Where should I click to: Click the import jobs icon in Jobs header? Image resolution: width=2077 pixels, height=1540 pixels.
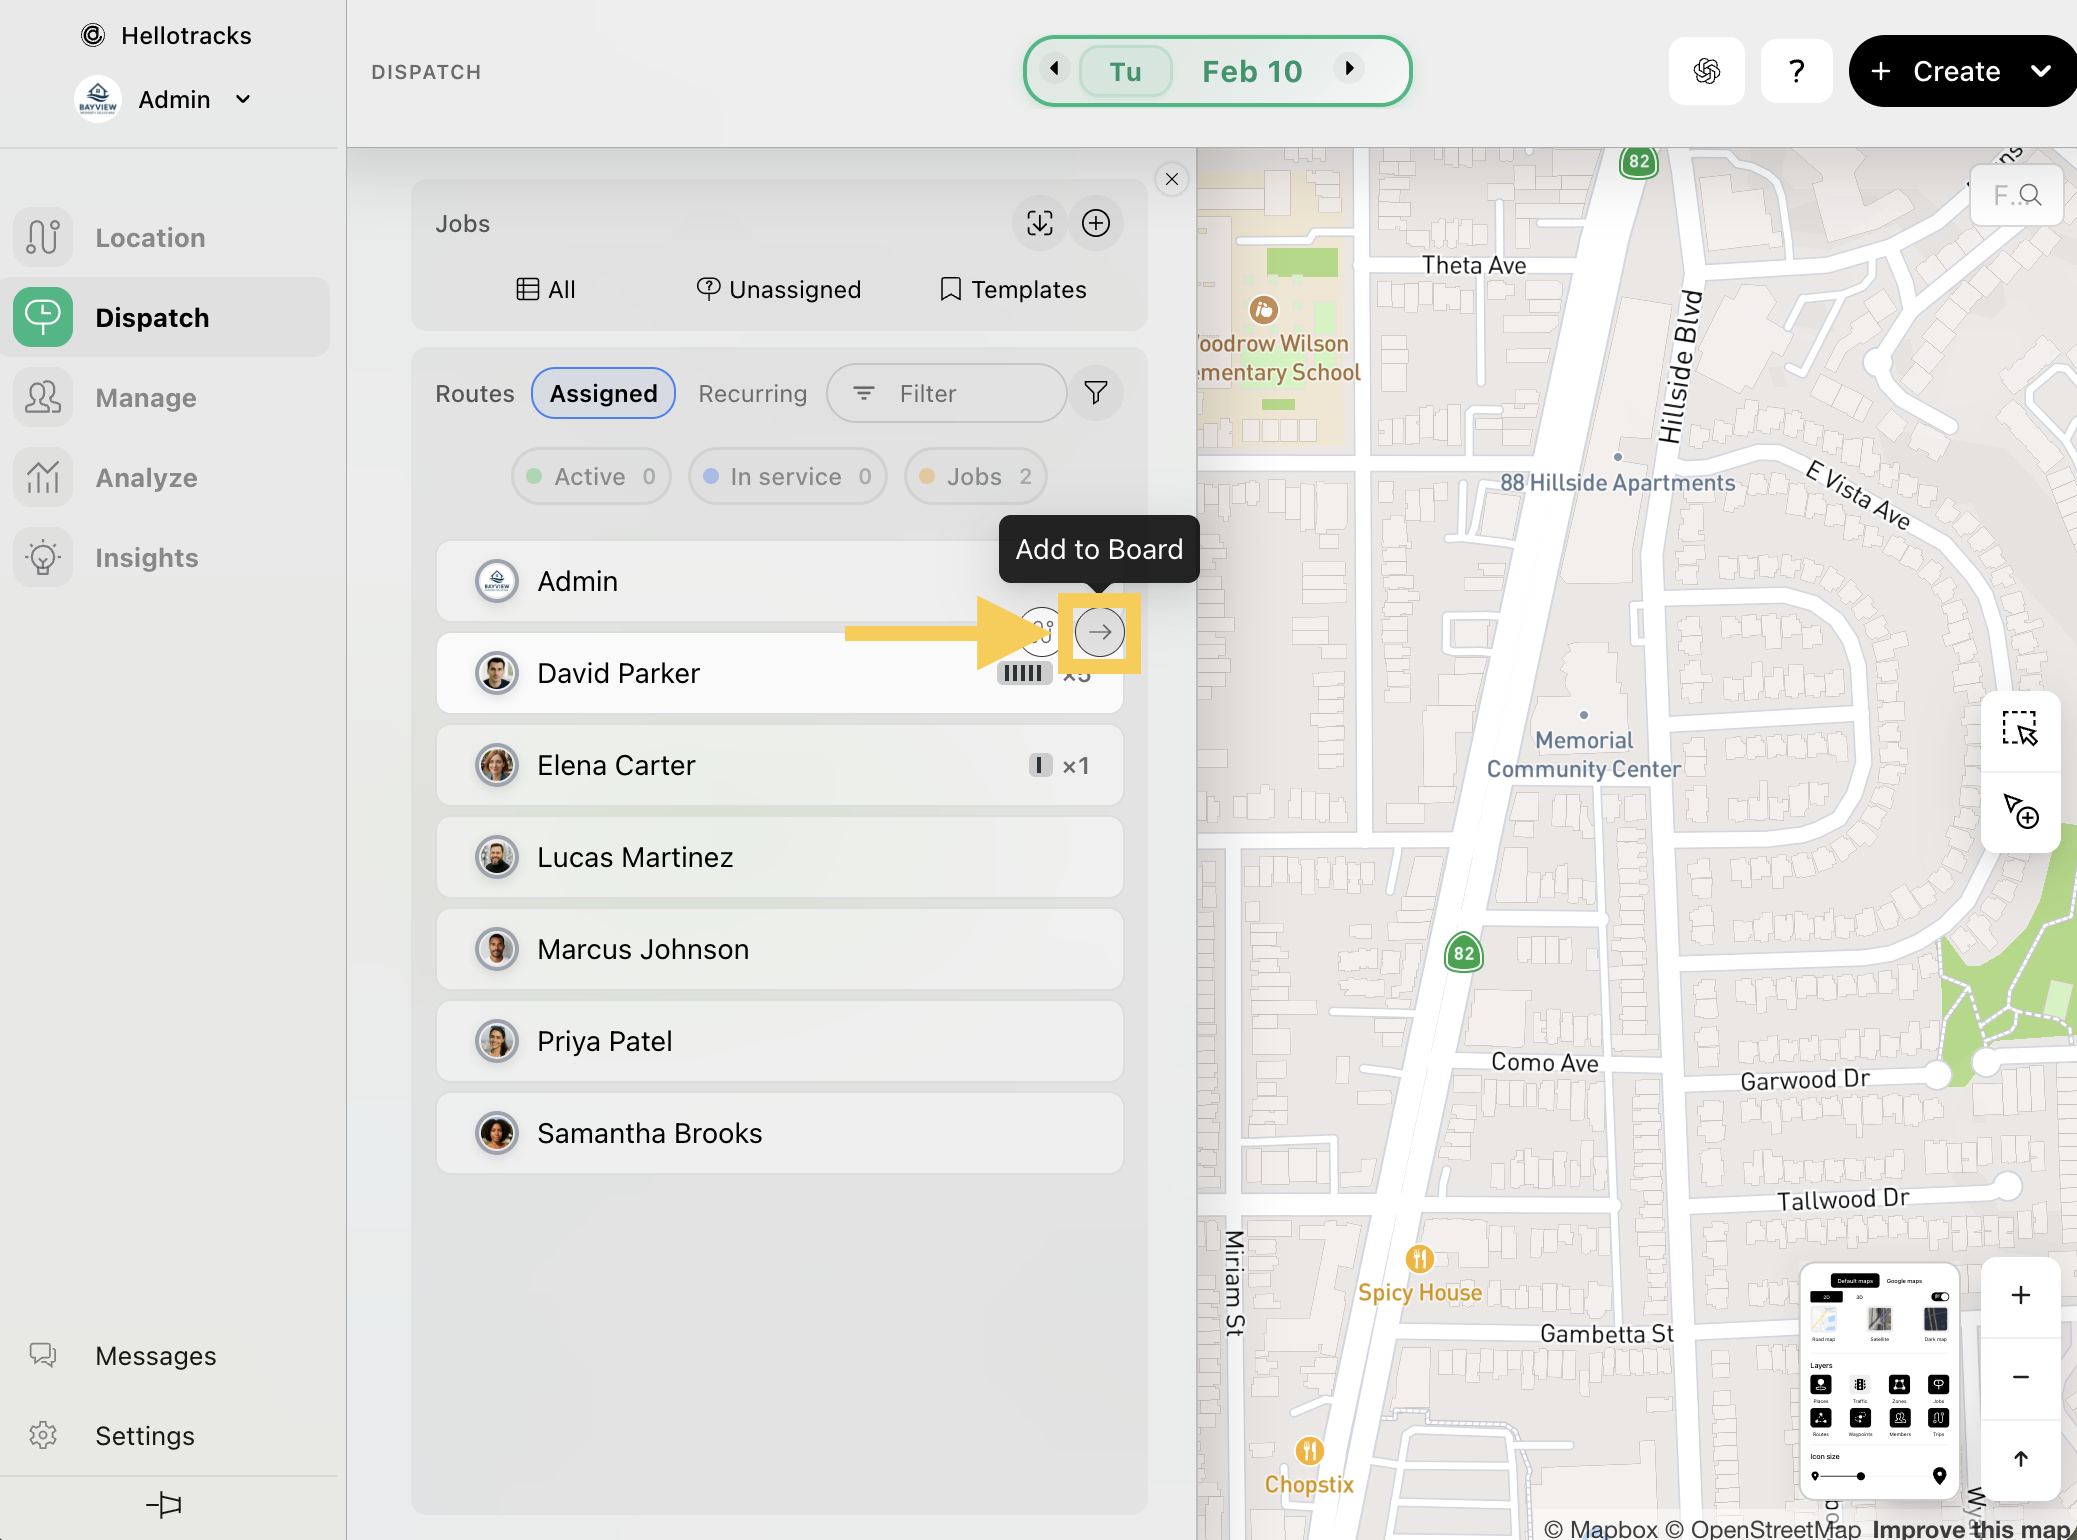point(1040,223)
